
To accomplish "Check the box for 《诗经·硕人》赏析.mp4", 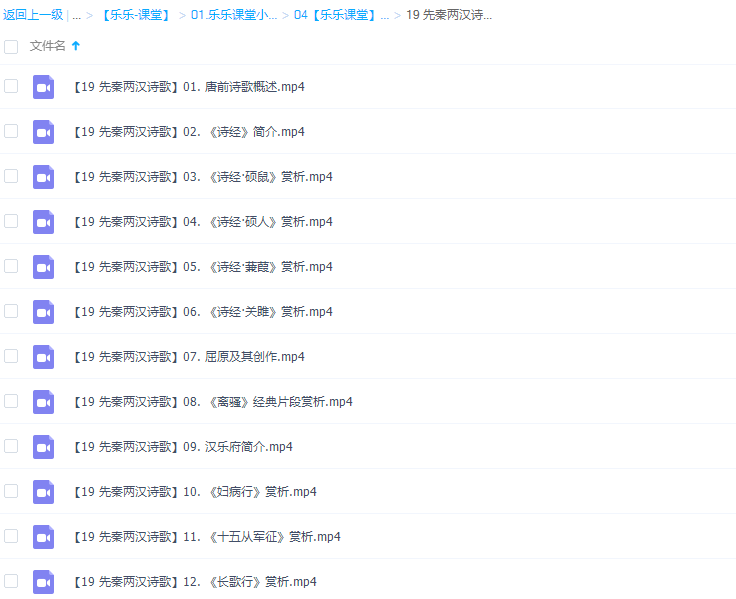I will (11, 221).
